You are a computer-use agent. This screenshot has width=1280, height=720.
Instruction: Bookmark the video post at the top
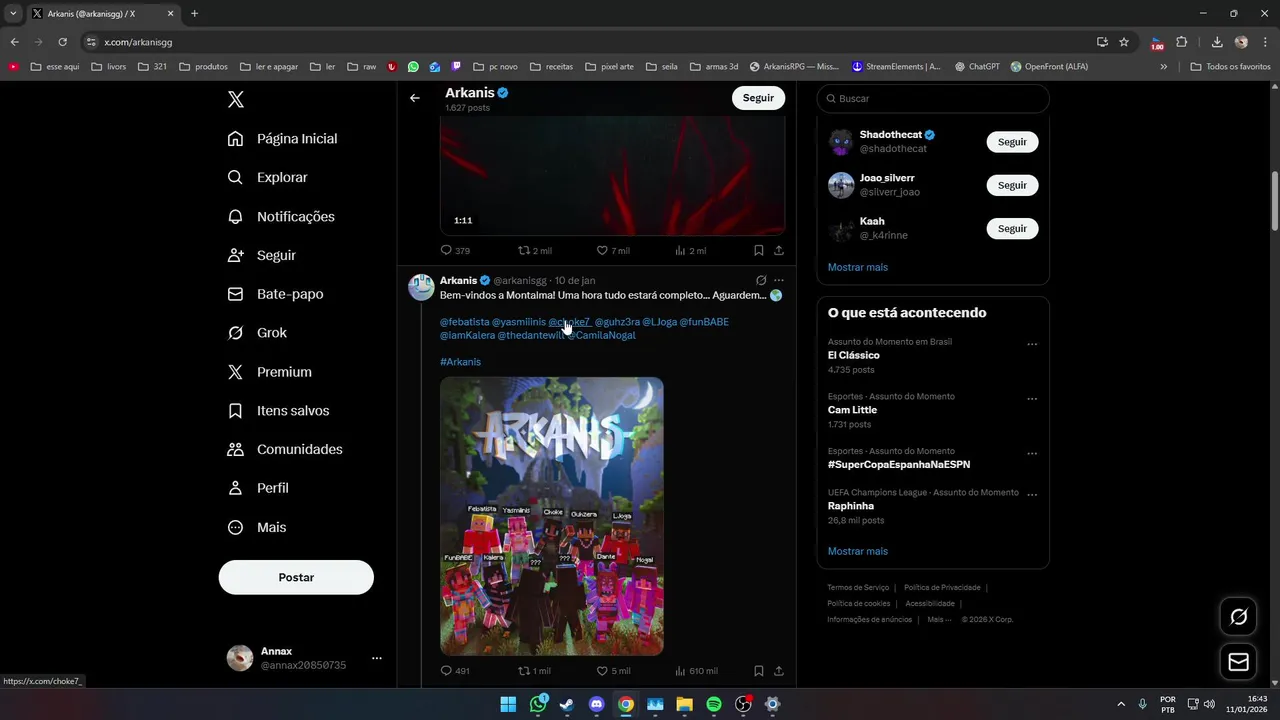pos(759,250)
